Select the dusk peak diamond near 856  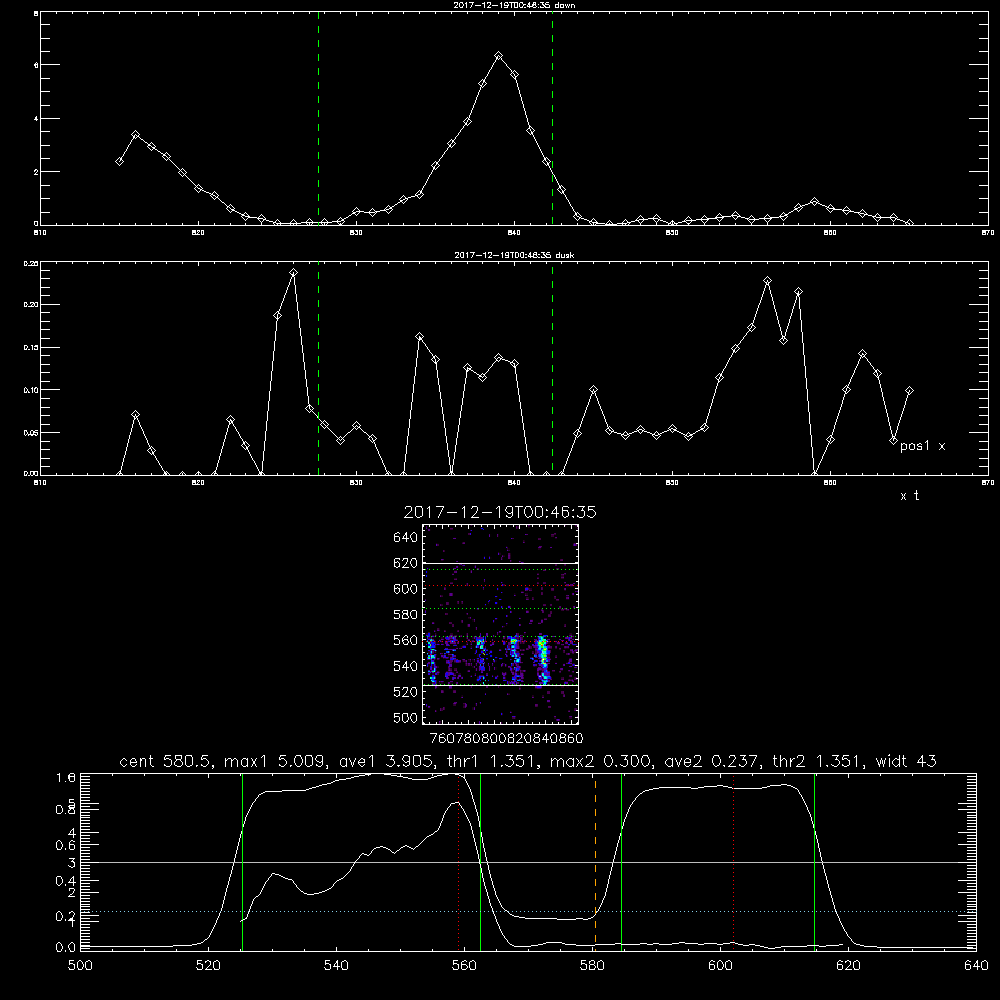pos(767,281)
